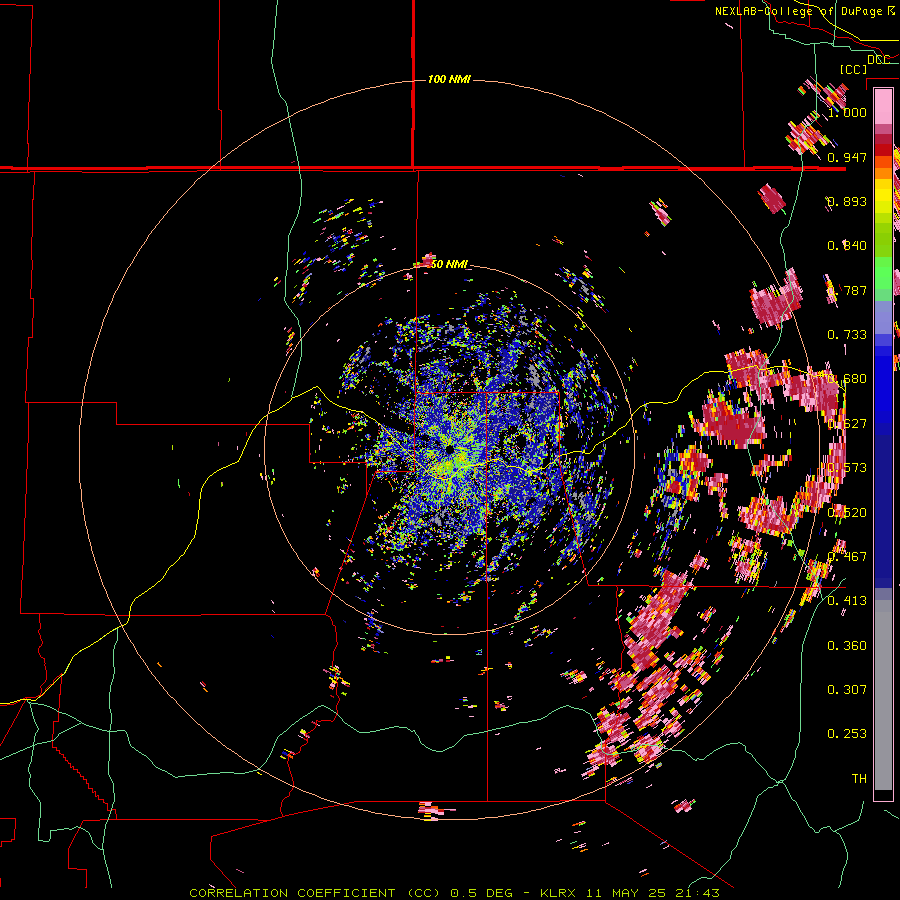
Task: Select the 0.840 scale value
Action: (x=847, y=246)
